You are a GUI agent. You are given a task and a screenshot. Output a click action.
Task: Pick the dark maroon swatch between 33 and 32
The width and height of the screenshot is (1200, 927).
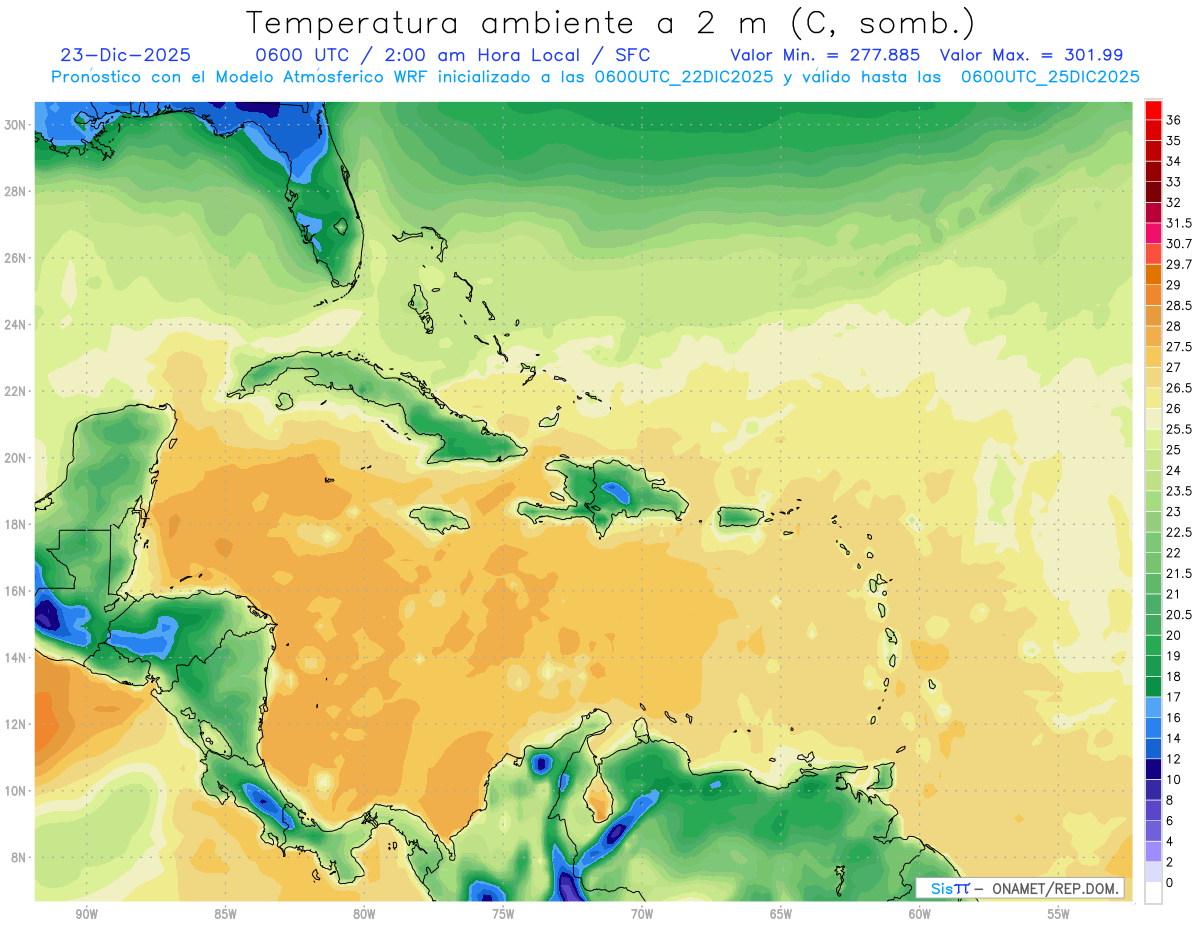(1153, 192)
